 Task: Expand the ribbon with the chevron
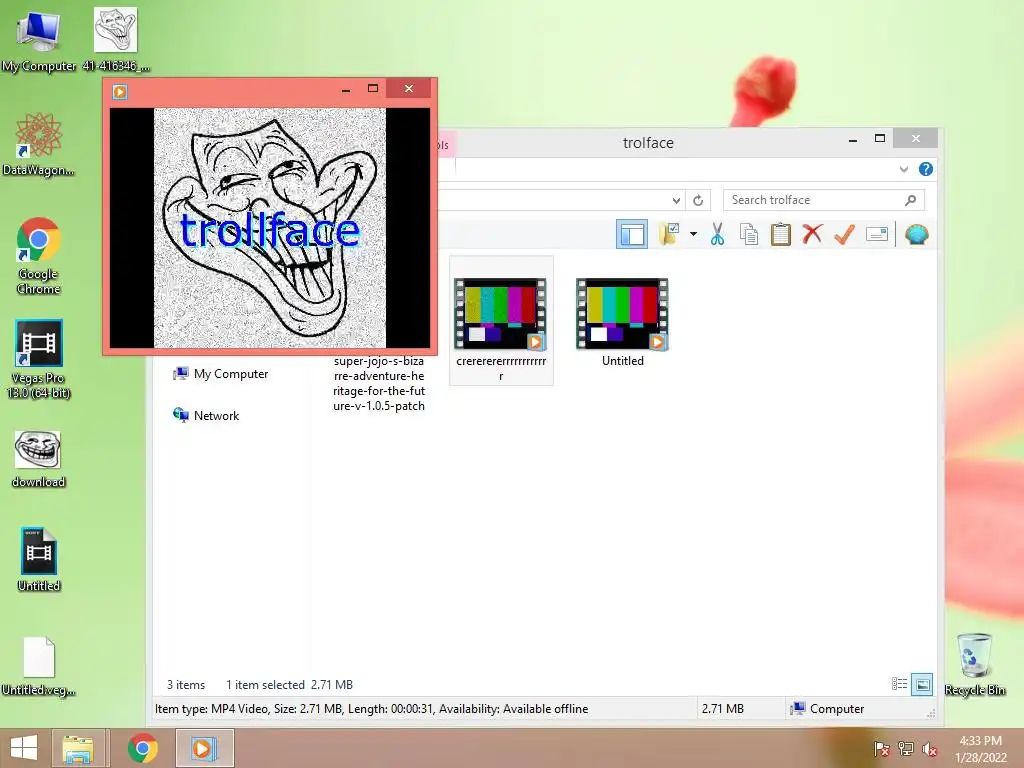[x=904, y=169]
